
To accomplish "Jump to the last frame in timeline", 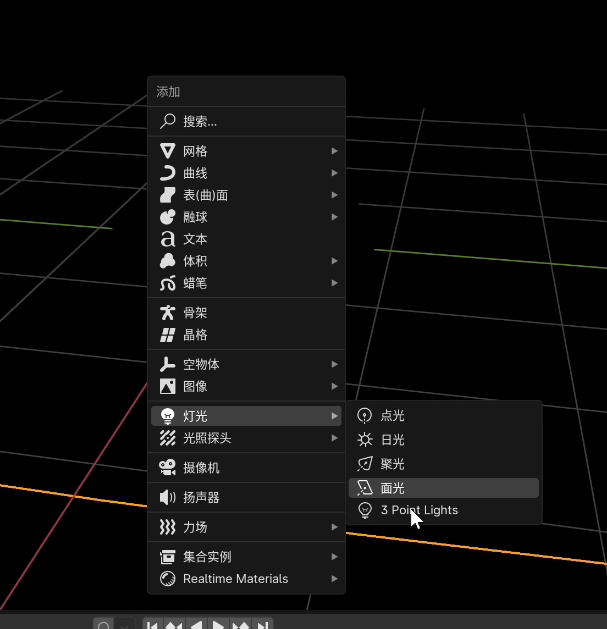I will pyautogui.click(x=262, y=624).
